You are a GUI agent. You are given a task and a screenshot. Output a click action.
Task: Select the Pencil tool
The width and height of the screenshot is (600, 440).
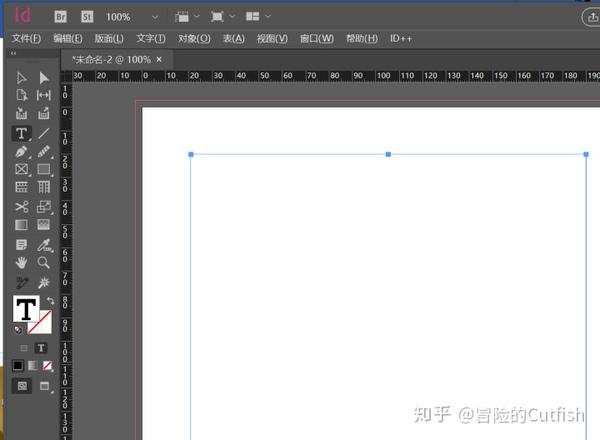pyautogui.click(x=44, y=152)
